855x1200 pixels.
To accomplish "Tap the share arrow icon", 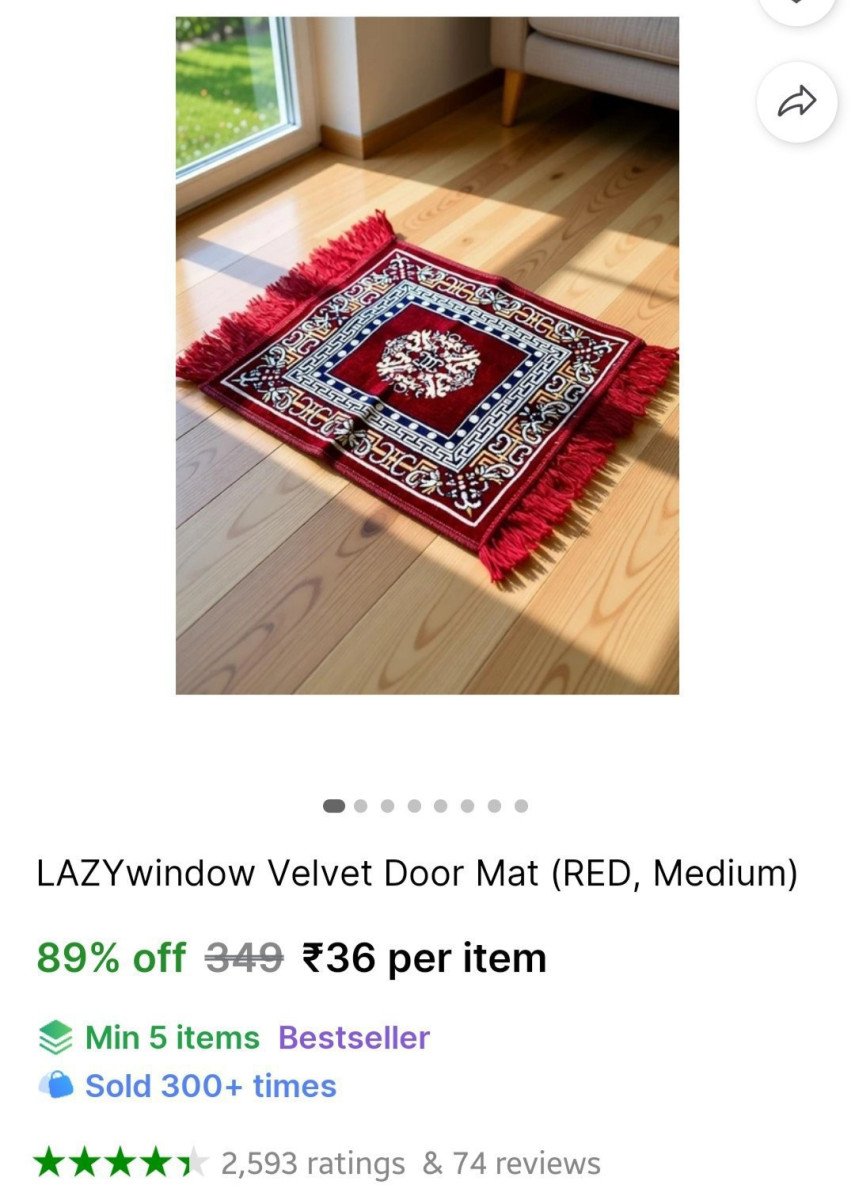I will pyautogui.click(x=797, y=101).
